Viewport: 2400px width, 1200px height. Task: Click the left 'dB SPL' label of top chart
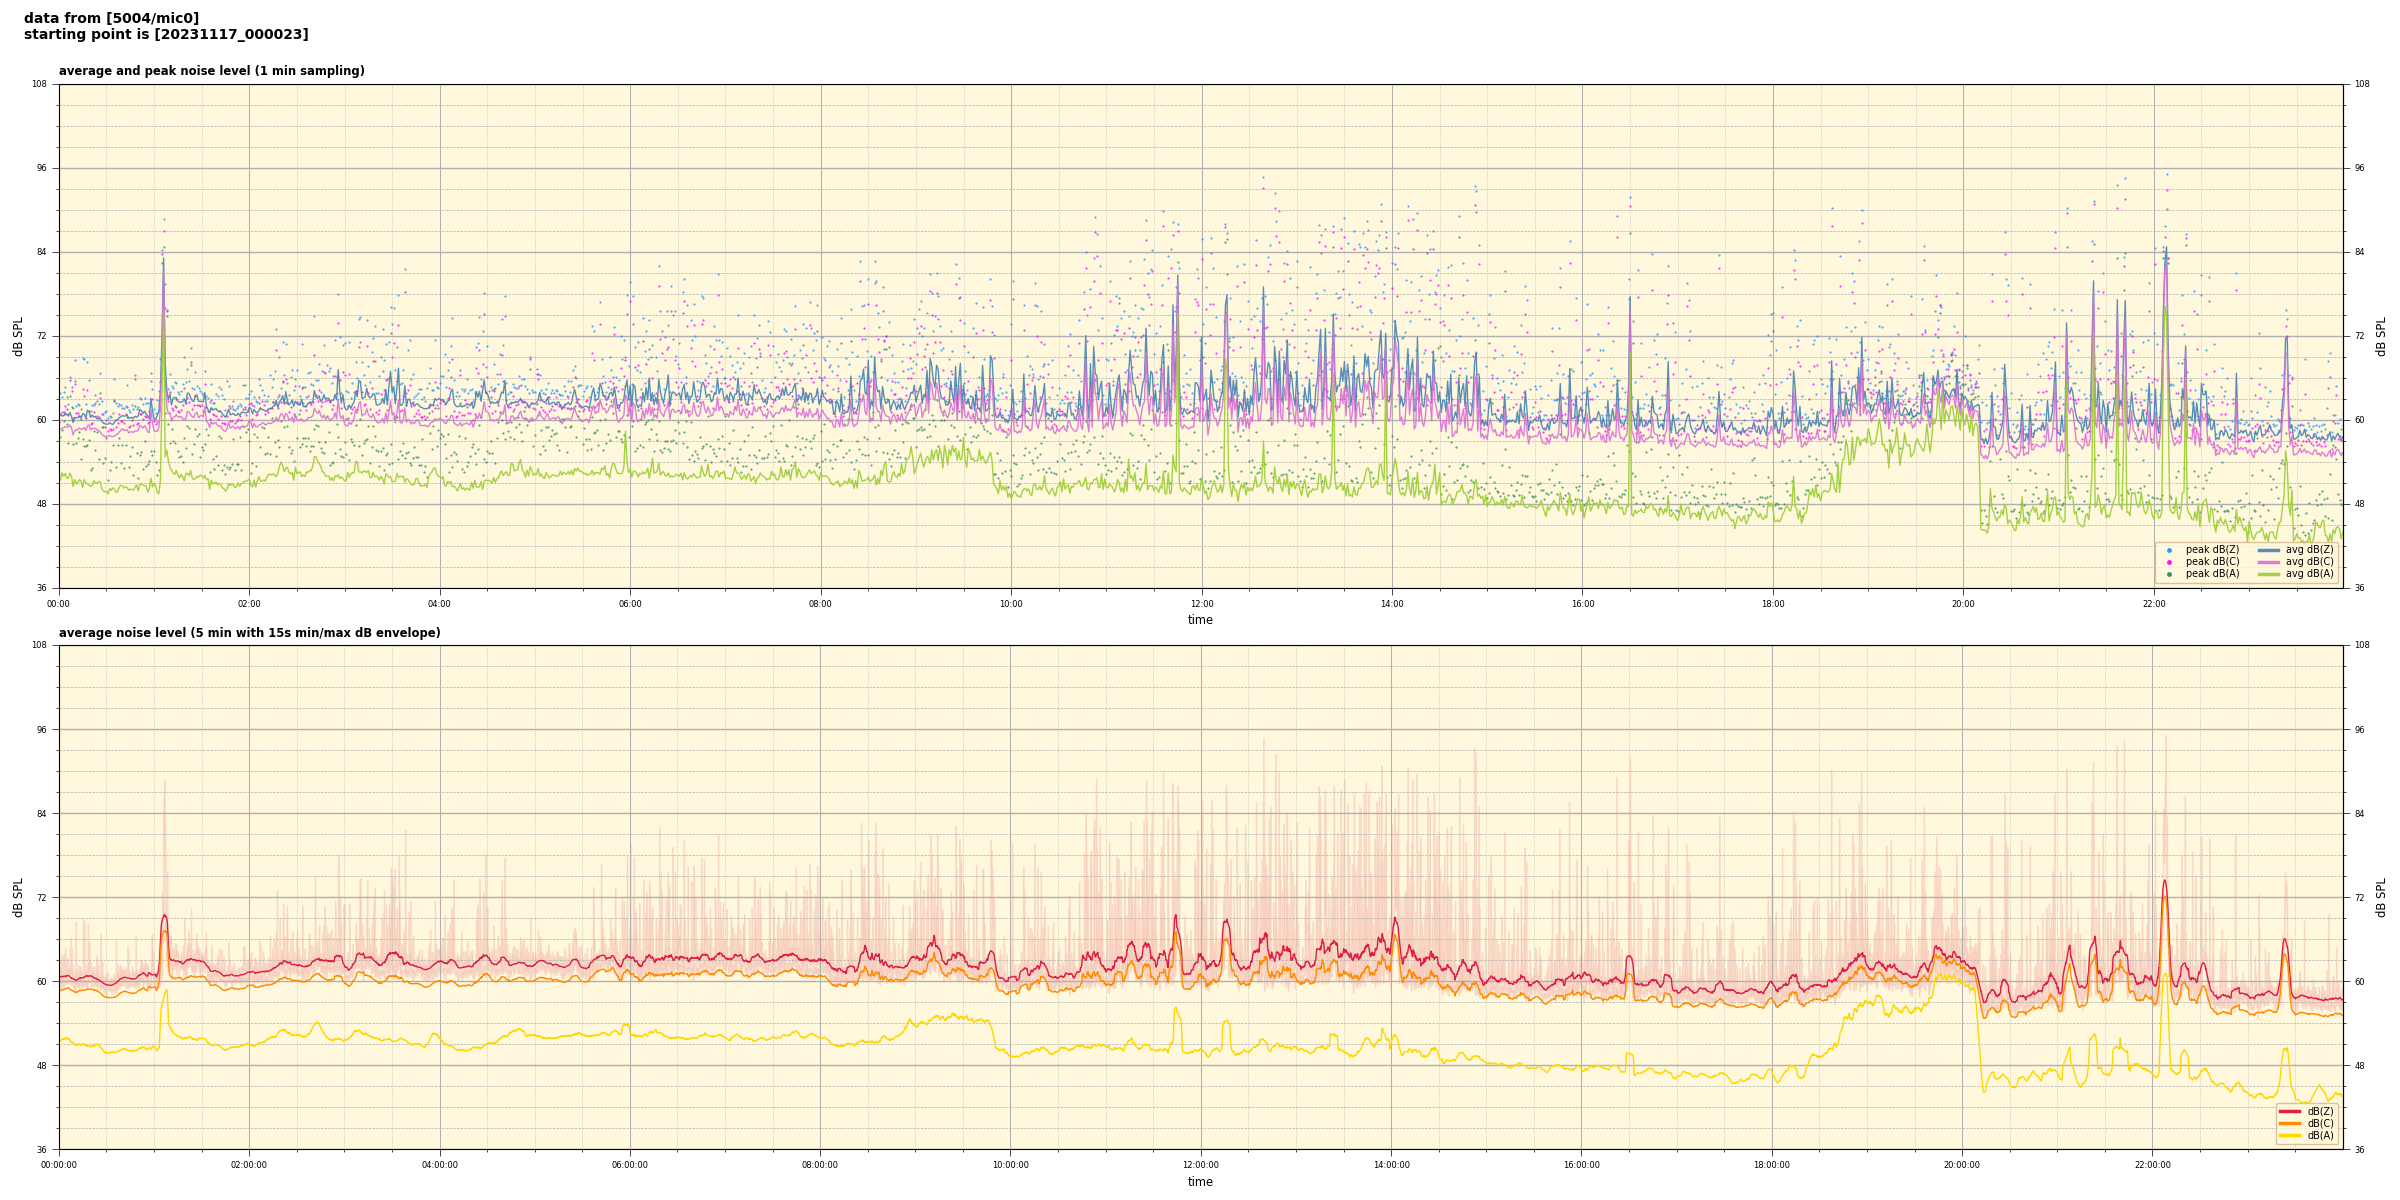click(18, 336)
